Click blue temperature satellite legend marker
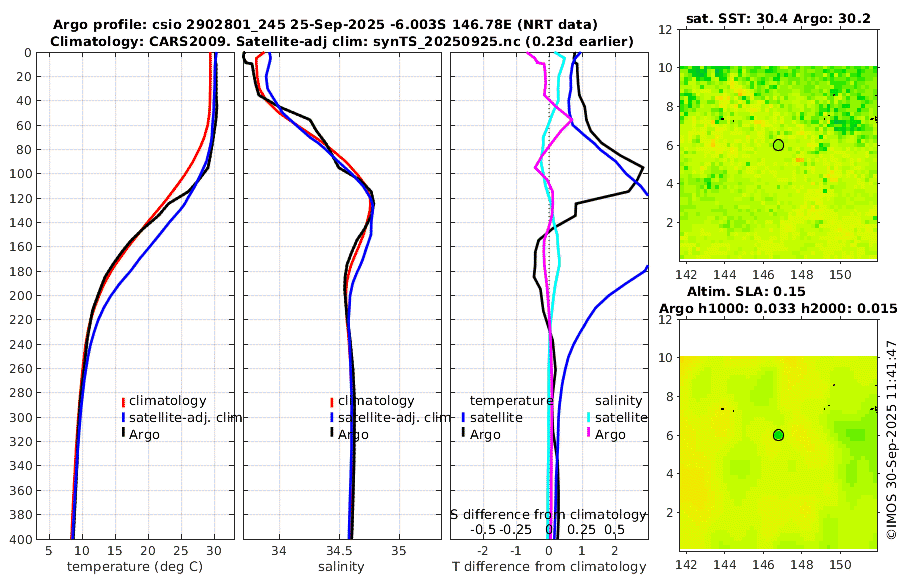900x580 pixels. coord(463,417)
